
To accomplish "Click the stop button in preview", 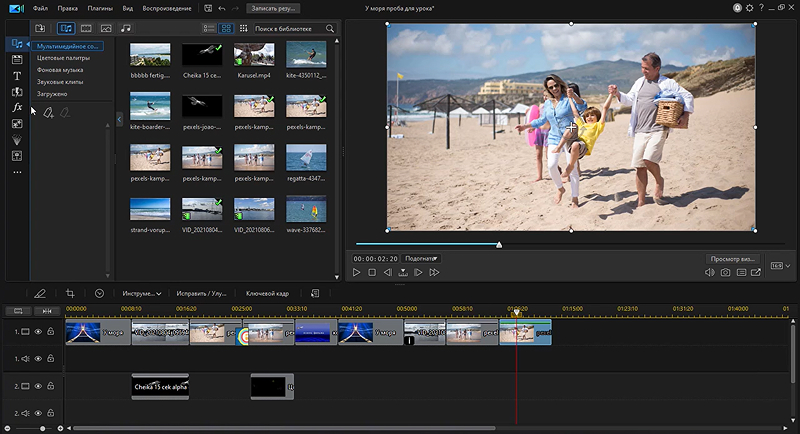I will 372,273.
